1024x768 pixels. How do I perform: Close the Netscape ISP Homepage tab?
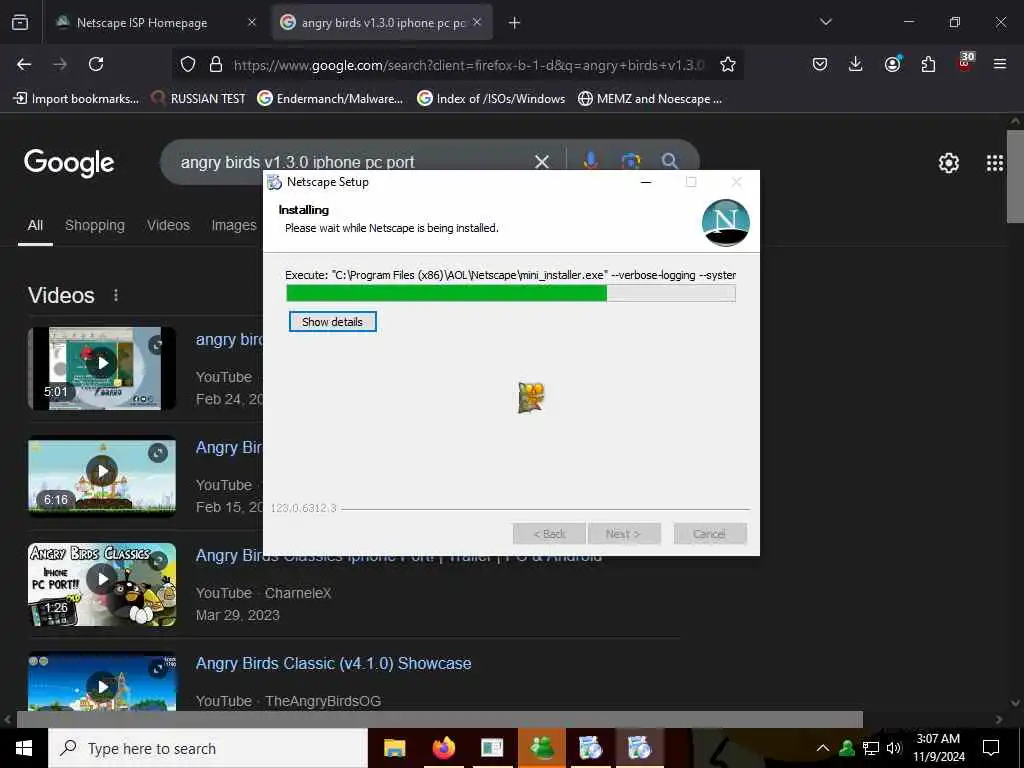click(x=252, y=22)
